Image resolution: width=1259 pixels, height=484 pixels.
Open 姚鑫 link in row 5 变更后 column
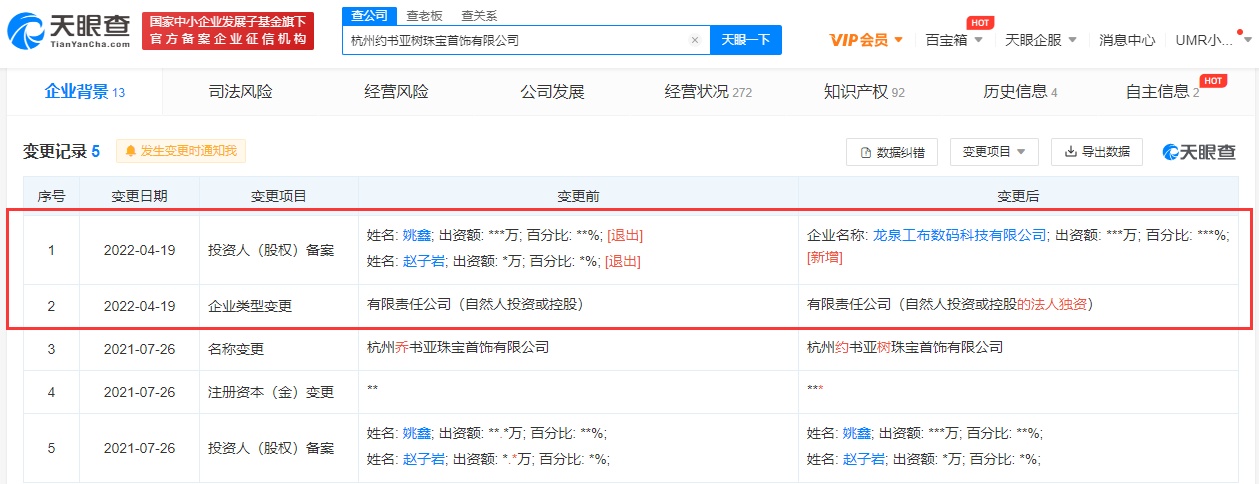pyautogui.click(x=857, y=433)
